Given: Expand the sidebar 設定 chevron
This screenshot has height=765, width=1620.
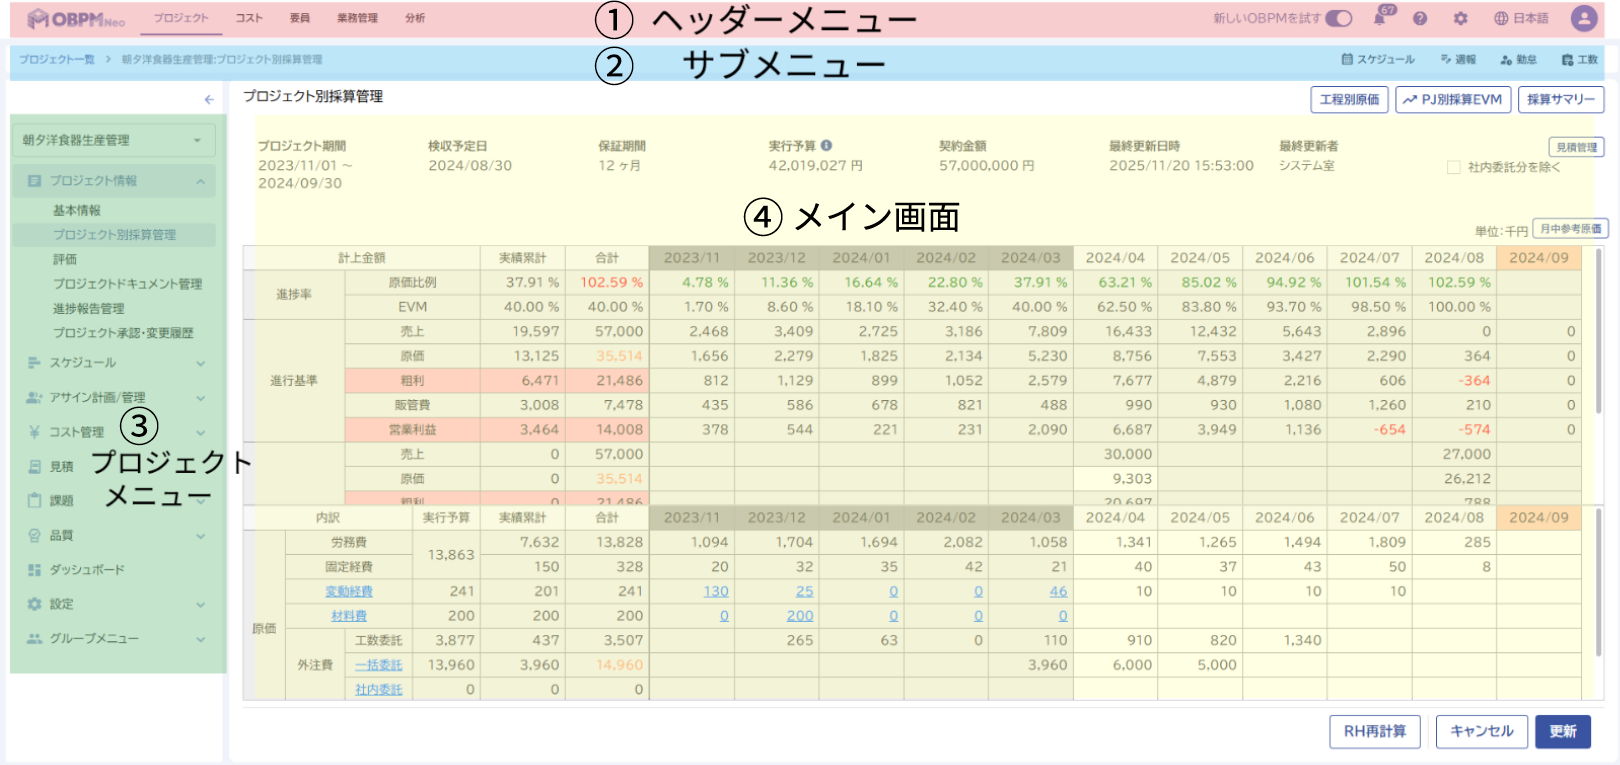Looking at the screenshot, I should tap(201, 604).
